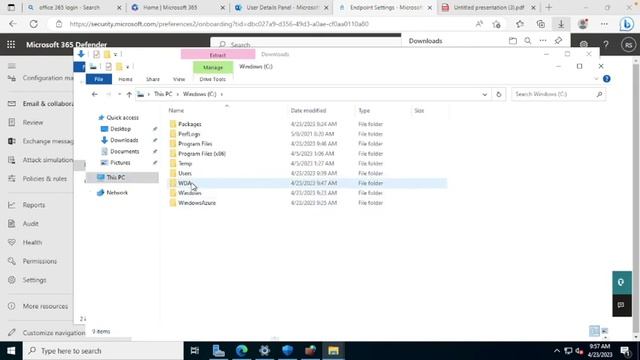Image resolution: width=640 pixels, height=360 pixels.
Task: Open Health in Defender sidebar
Action: coord(32,243)
